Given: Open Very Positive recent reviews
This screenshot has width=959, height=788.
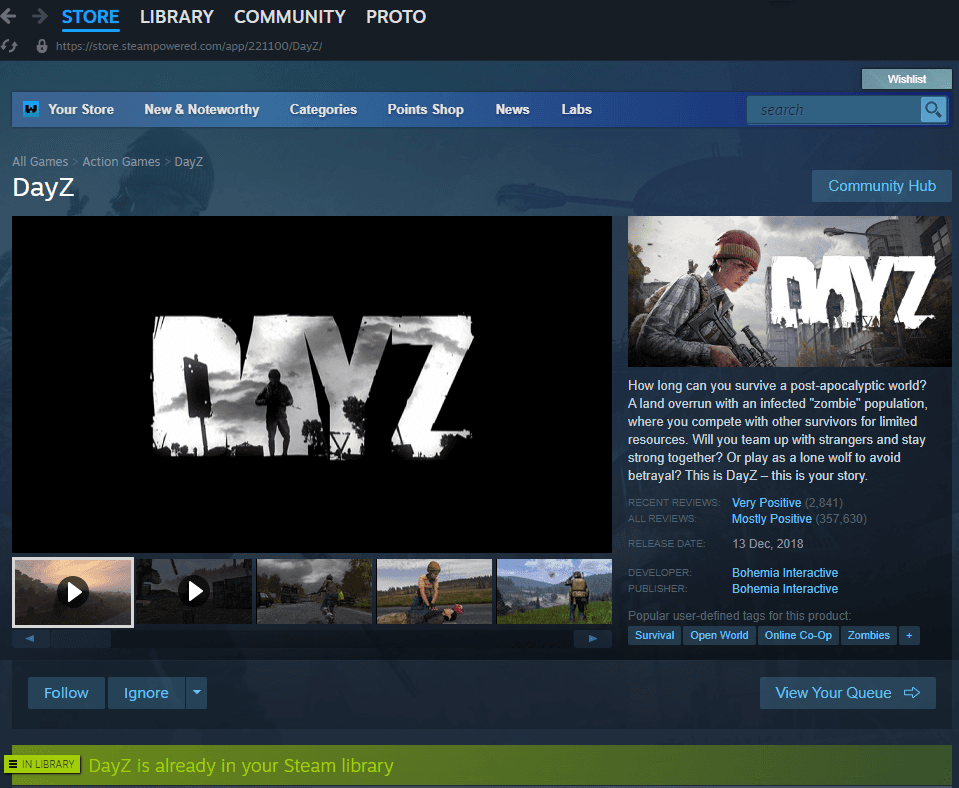Looking at the screenshot, I should 766,503.
